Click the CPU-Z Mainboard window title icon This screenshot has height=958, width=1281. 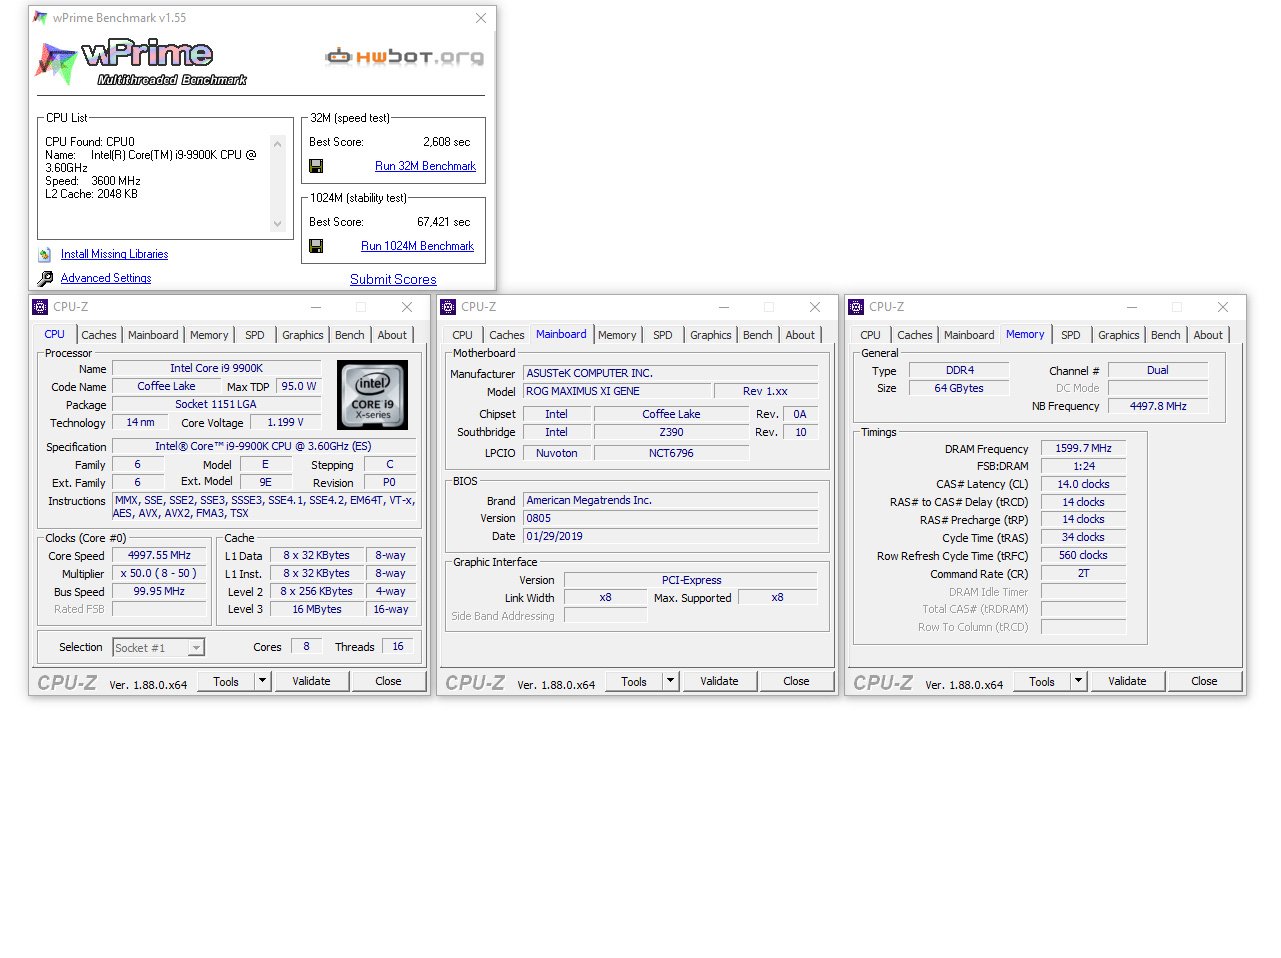(x=448, y=307)
